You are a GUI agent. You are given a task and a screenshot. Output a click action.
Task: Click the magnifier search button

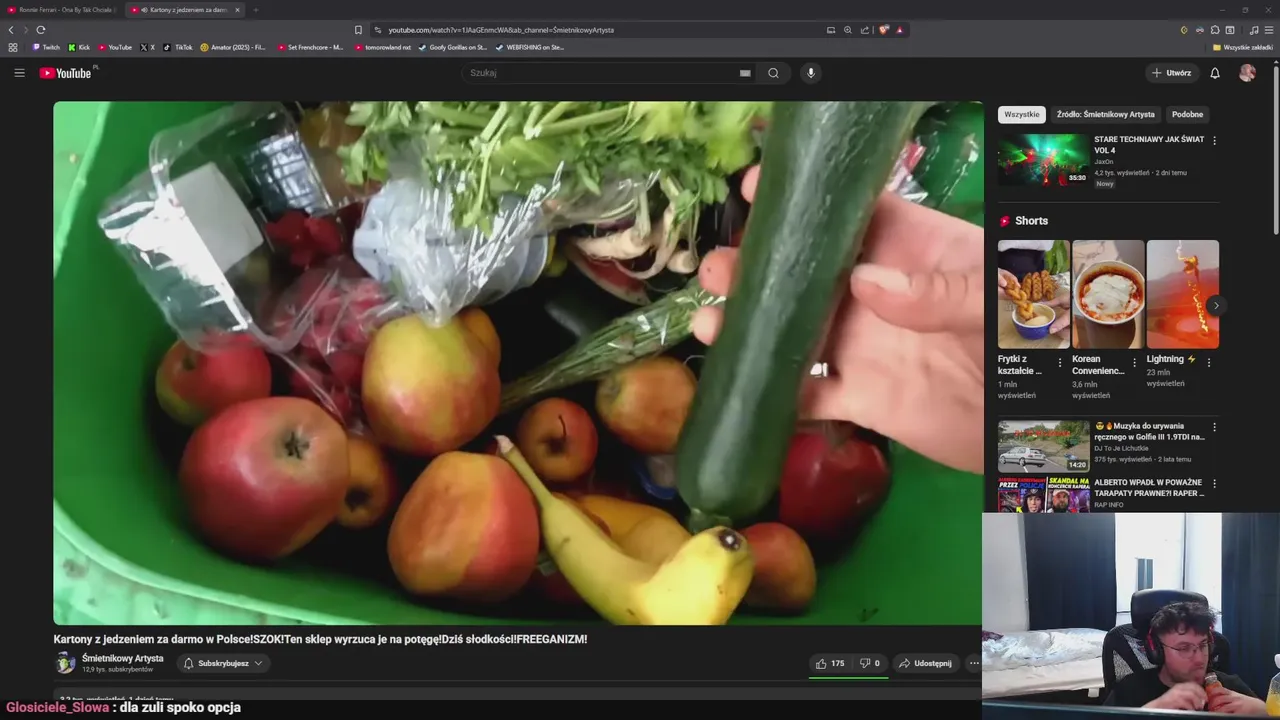point(773,73)
